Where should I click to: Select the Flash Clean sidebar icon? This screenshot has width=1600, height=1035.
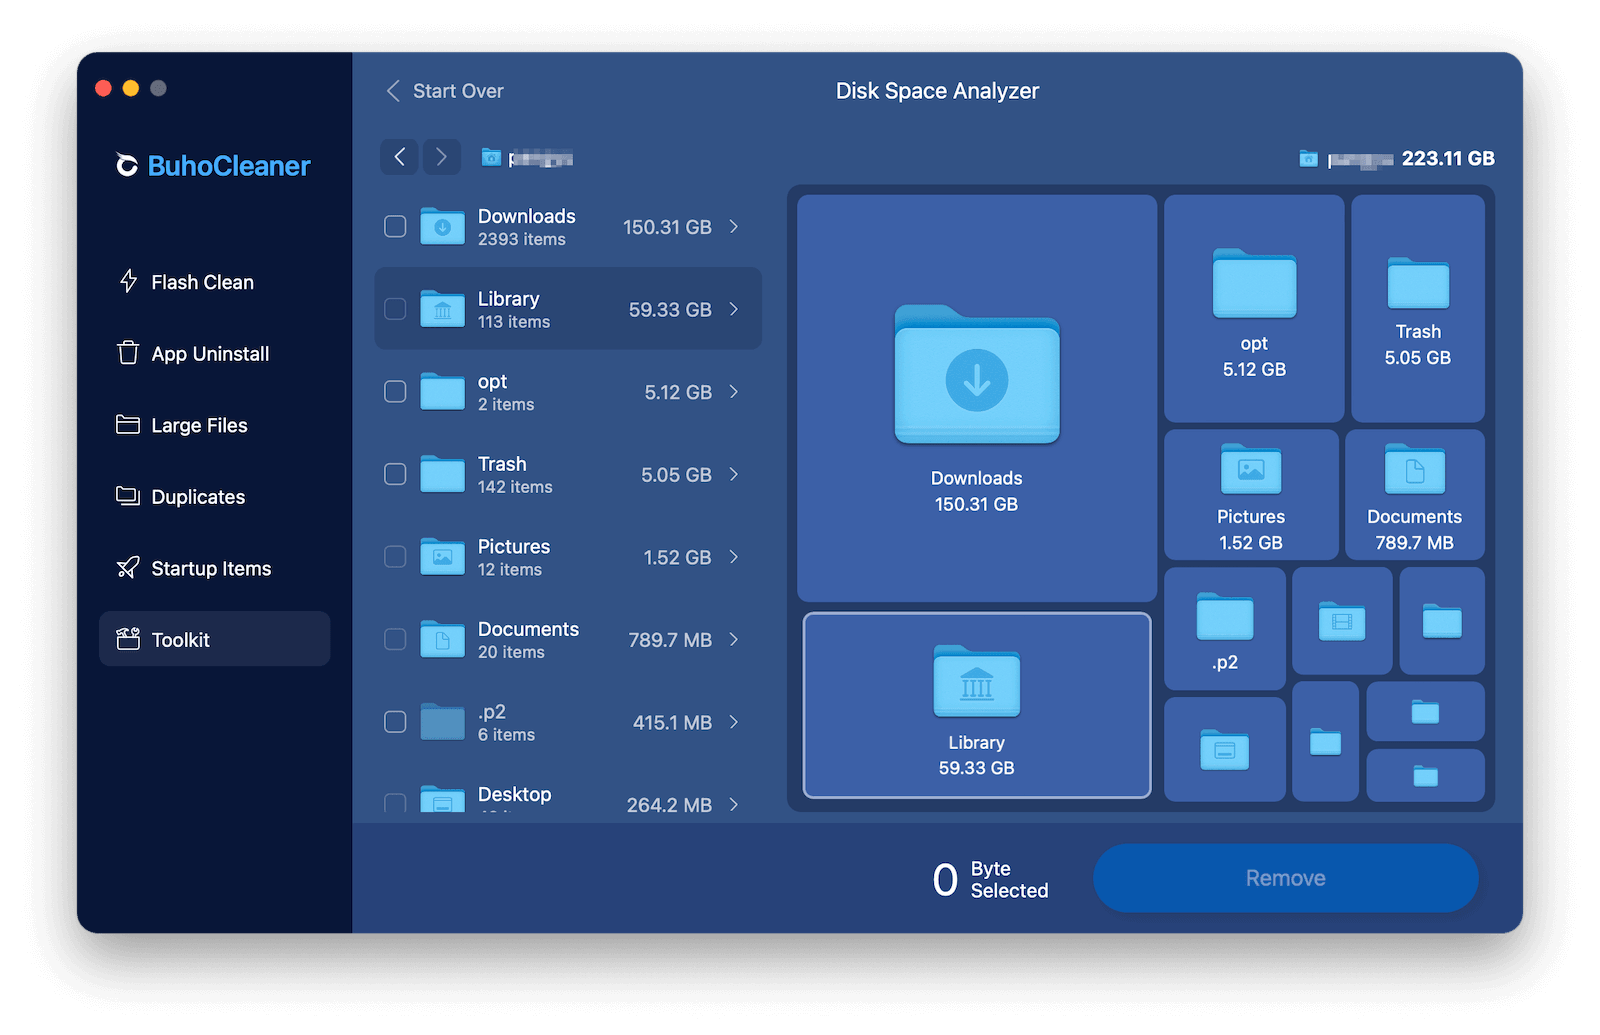click(128, 282)
